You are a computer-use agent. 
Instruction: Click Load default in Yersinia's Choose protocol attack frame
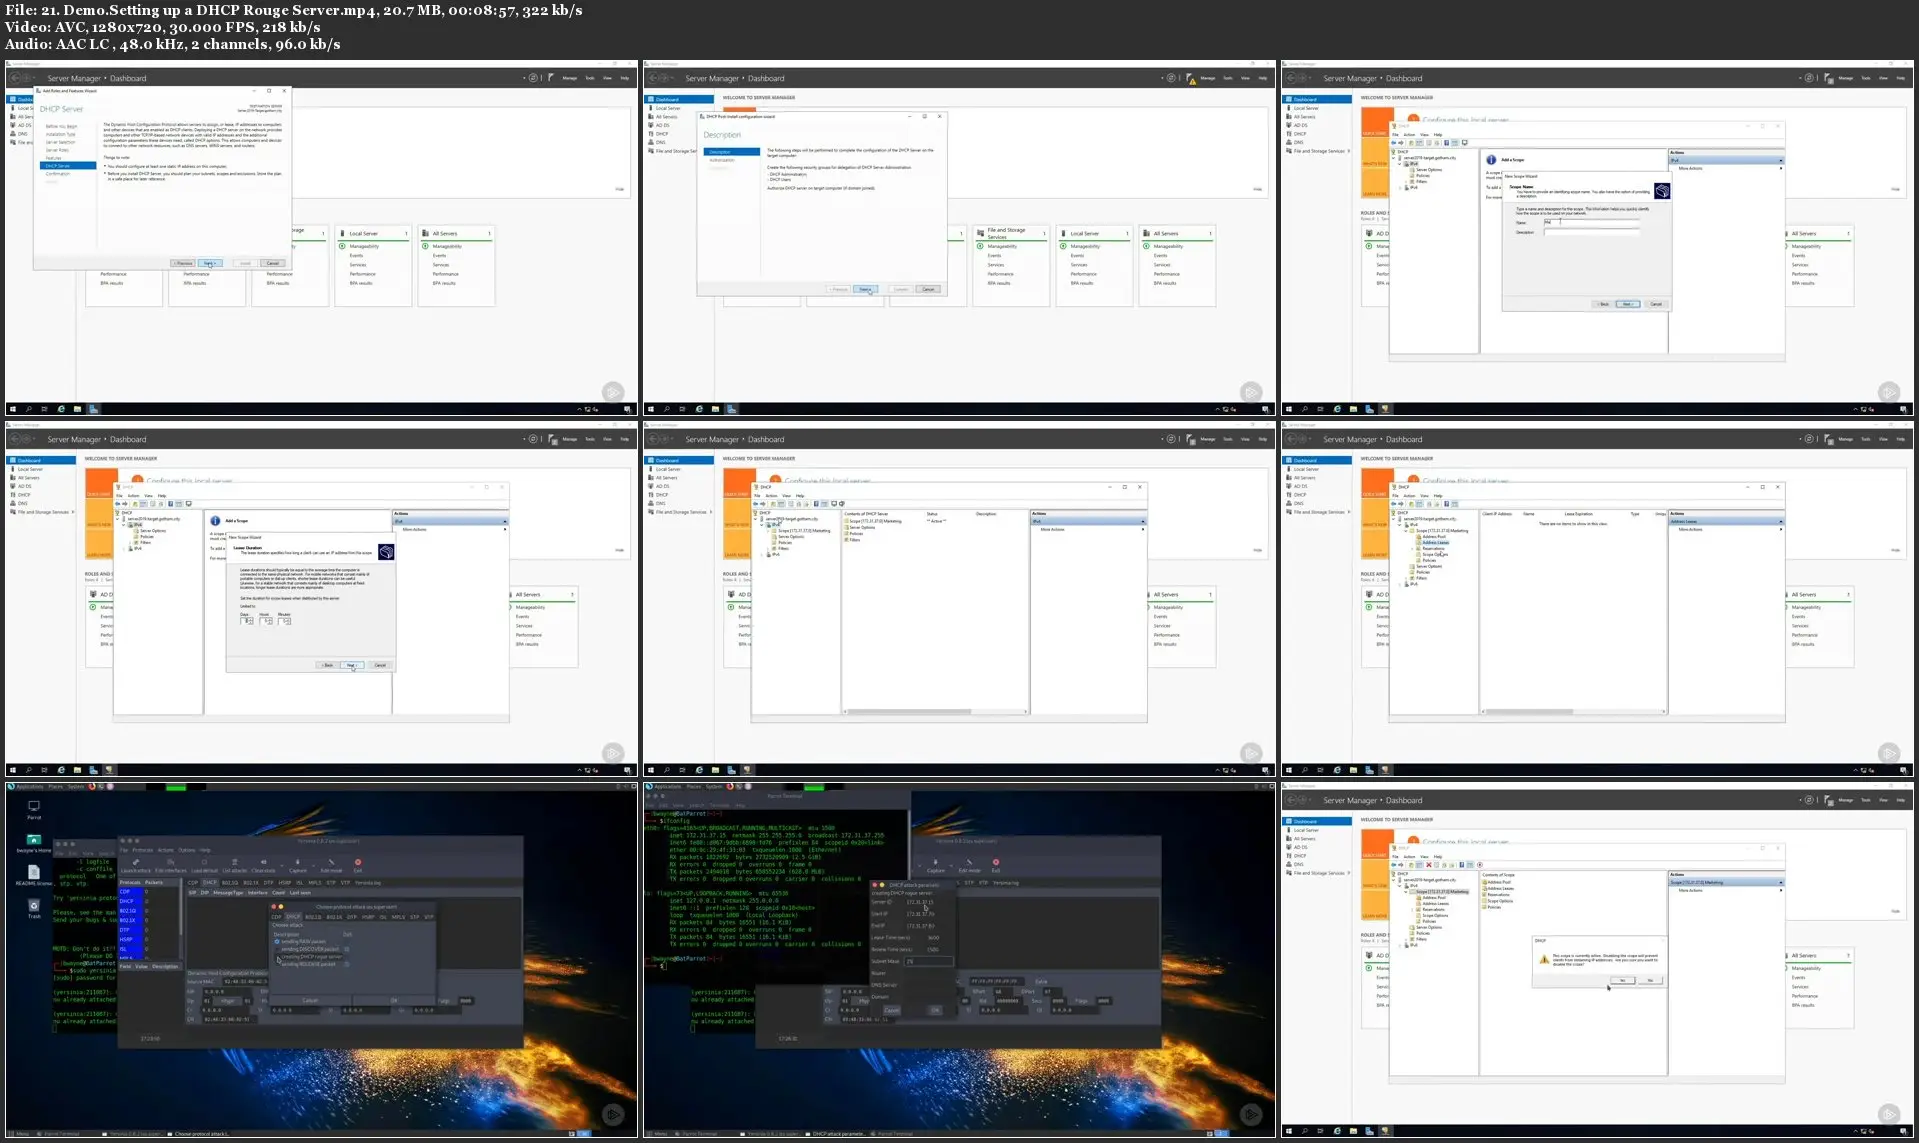coord(203,865)
